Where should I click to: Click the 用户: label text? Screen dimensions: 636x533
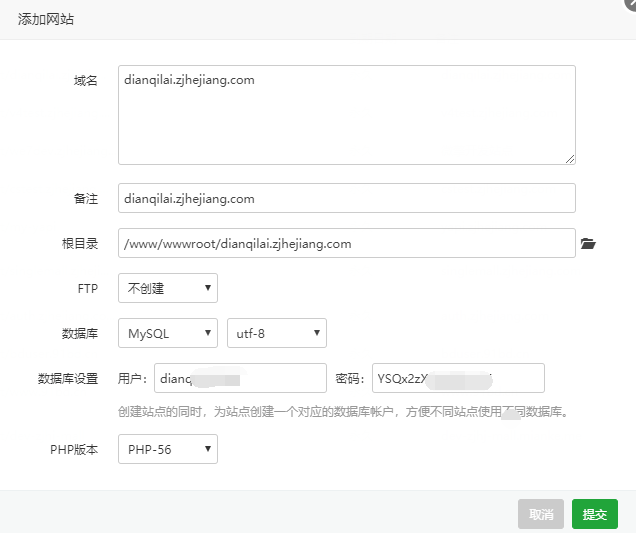[132, 378]
